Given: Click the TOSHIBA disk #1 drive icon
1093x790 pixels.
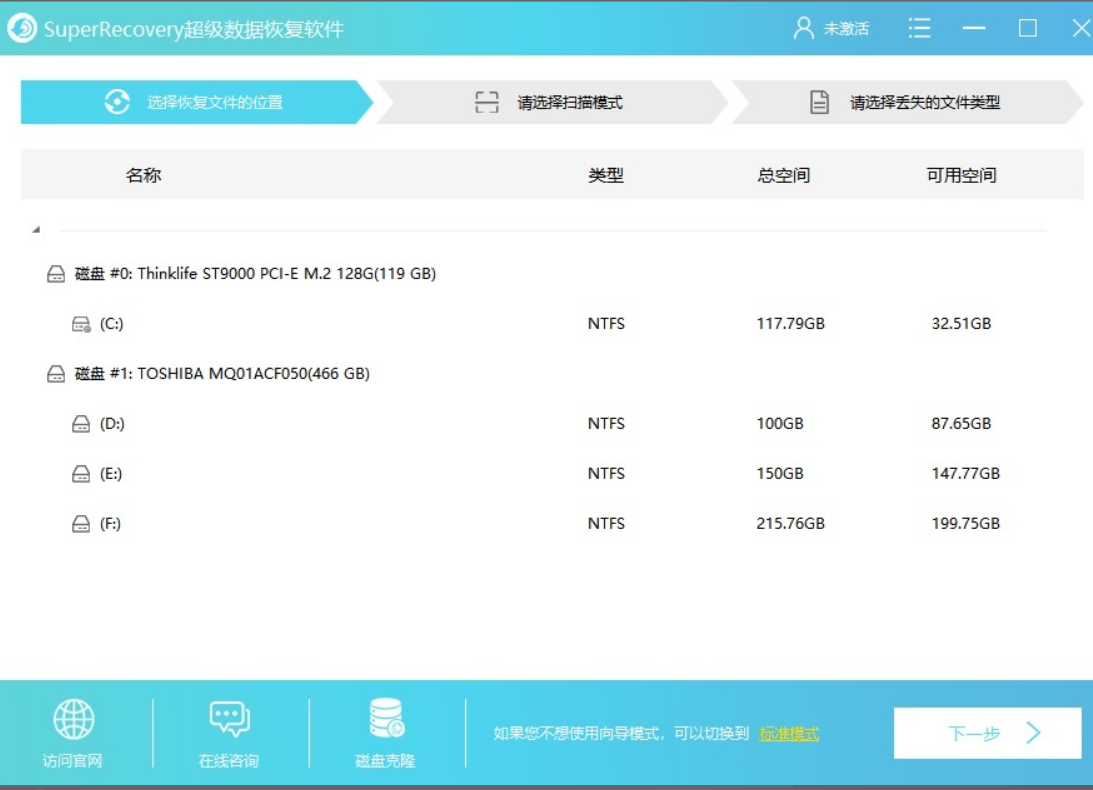Looking at the screenshot, I should pyautogui.click(x=57, y=374).
